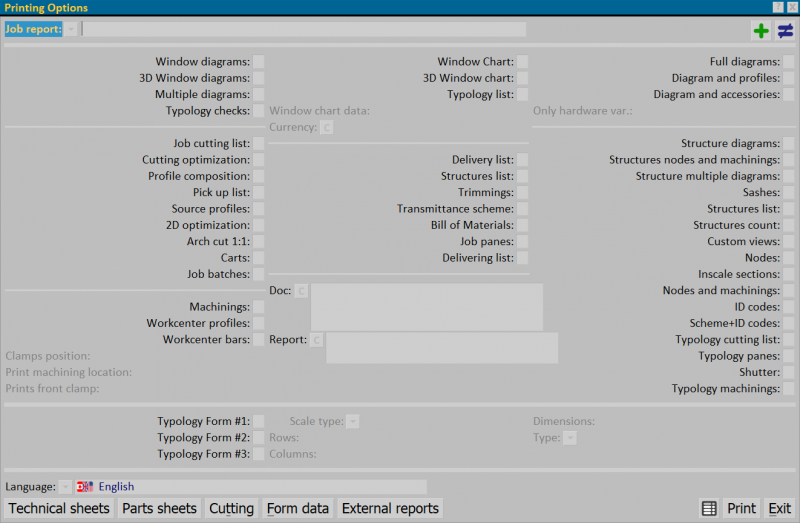Open the Form data tab
Screen dimensions: 800x523
tap(298, 508)
